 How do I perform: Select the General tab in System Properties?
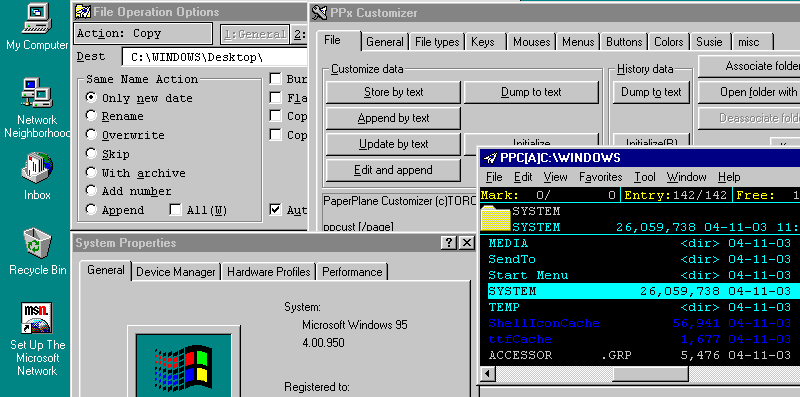point(106,270)
